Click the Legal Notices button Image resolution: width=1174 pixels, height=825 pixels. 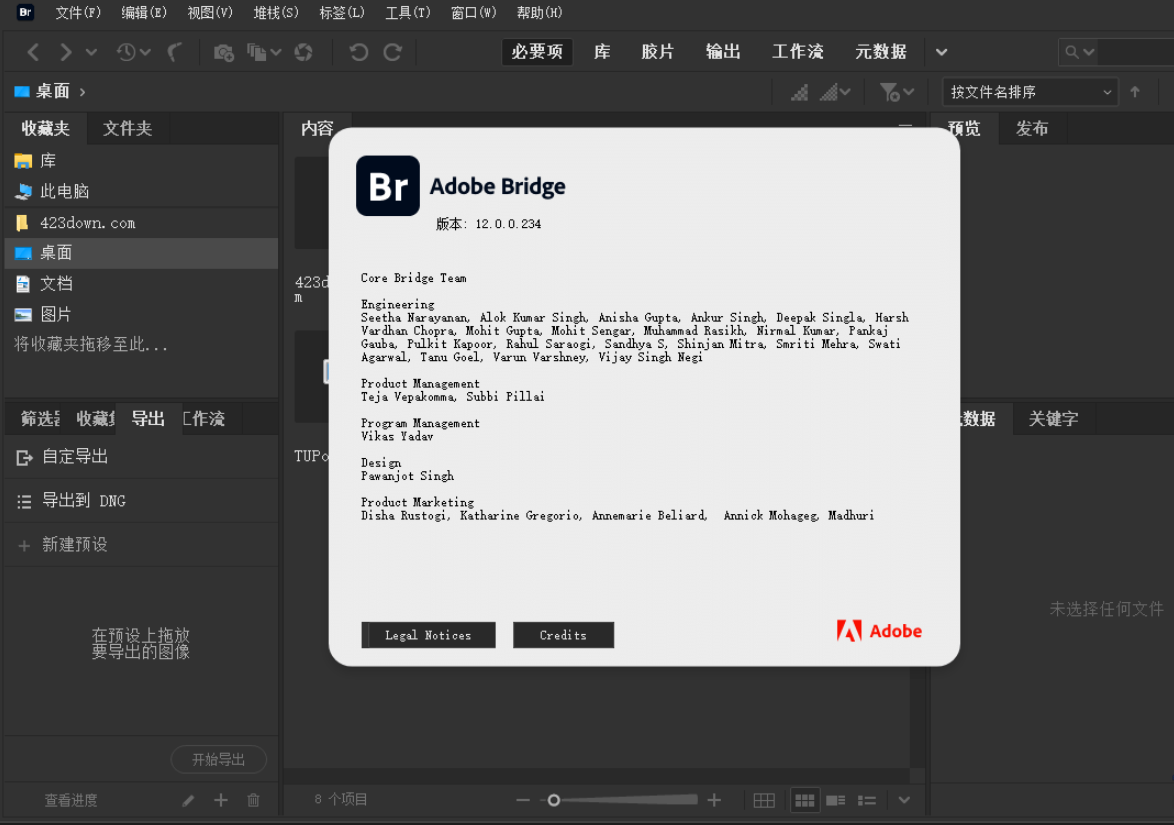428,635
